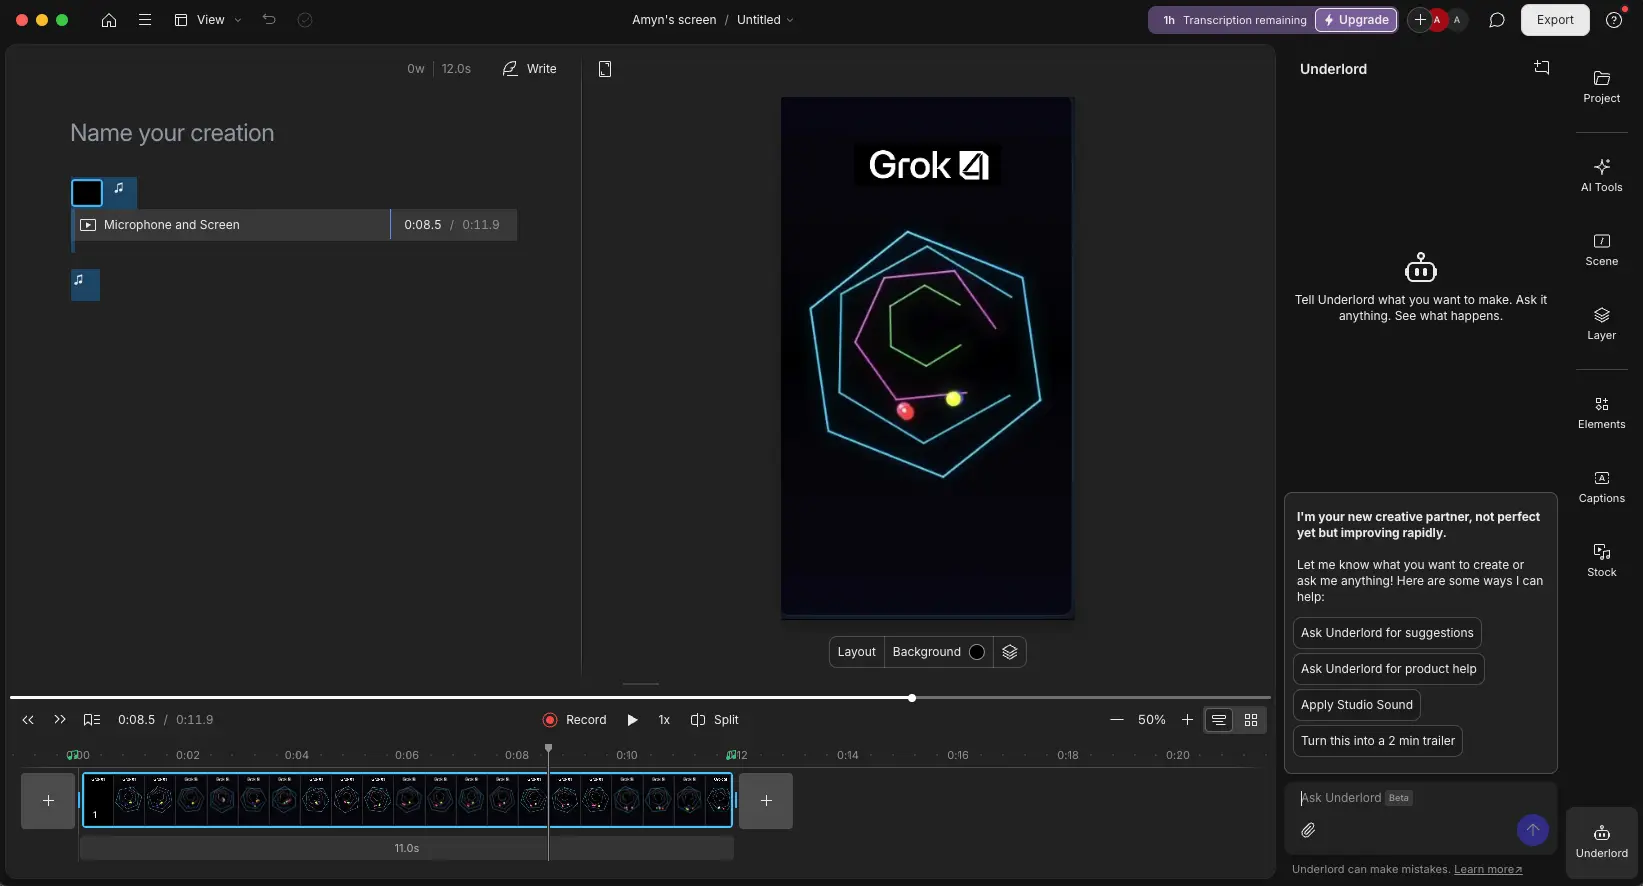Select the Microphone and Screen clip row
Screen dimensions: 1643x886
[294, 225]
